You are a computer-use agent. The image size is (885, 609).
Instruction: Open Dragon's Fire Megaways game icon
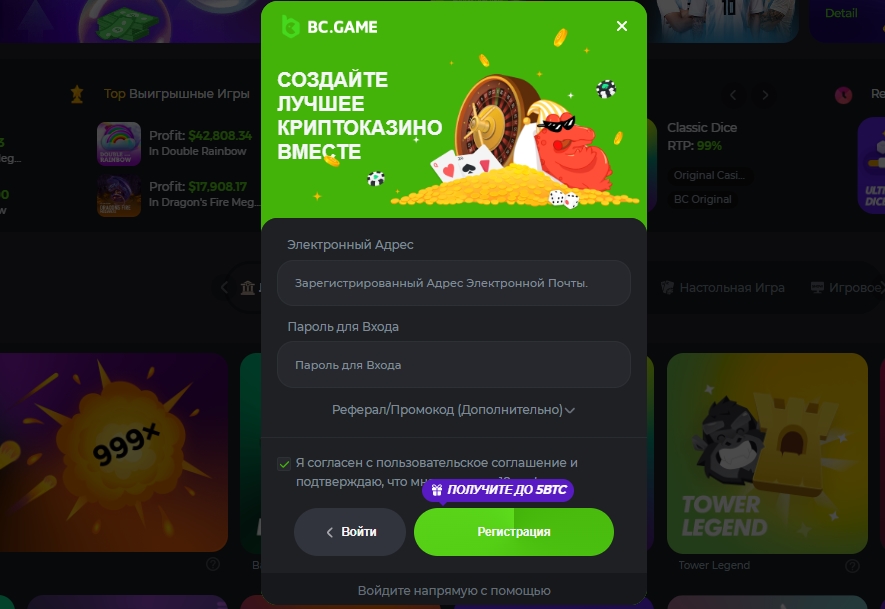pos(119,195)
